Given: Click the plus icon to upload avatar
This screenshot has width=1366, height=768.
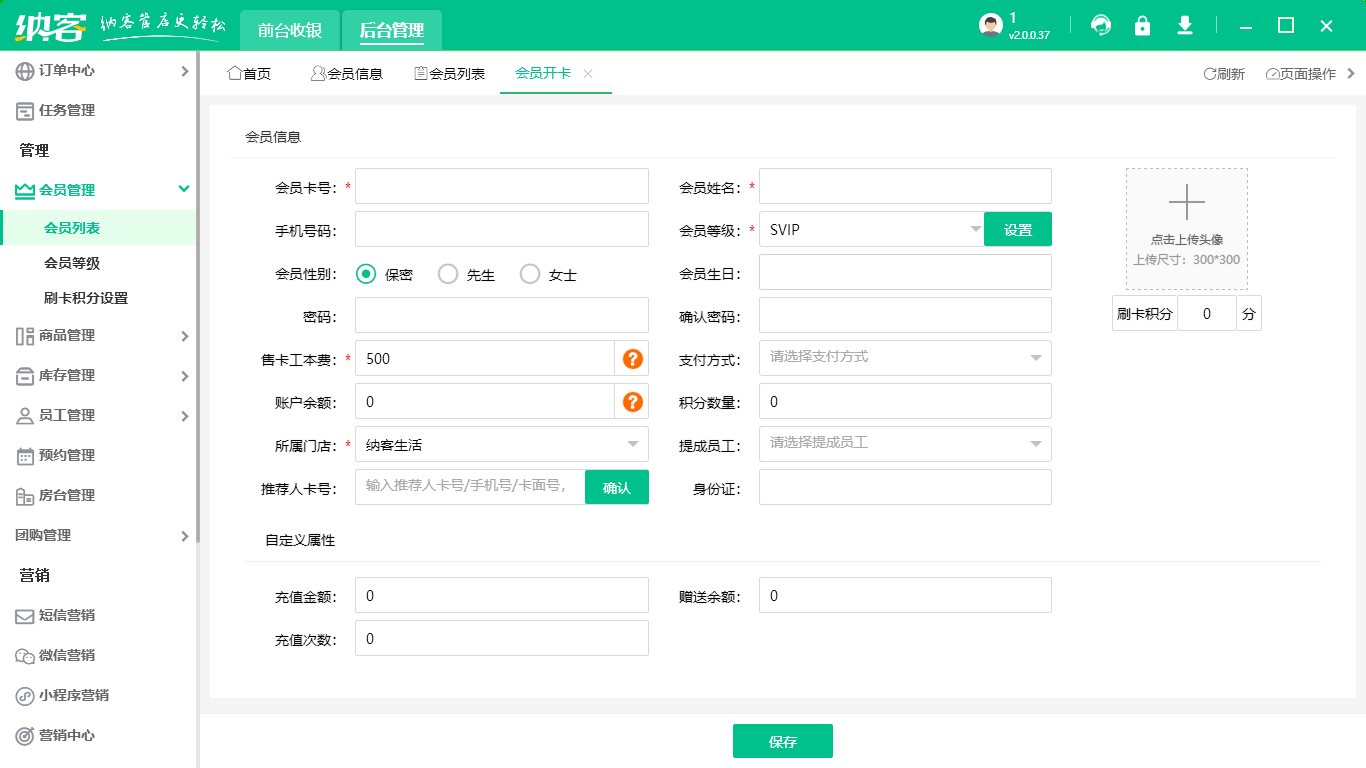Looking at the screenshot, I should [1187, 203].
